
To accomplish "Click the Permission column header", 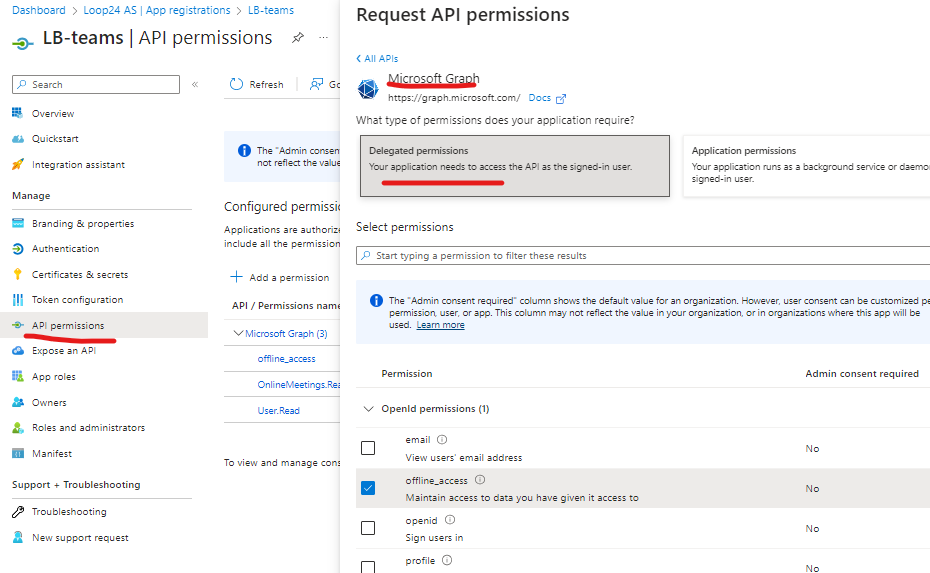I will click(407, 373).
